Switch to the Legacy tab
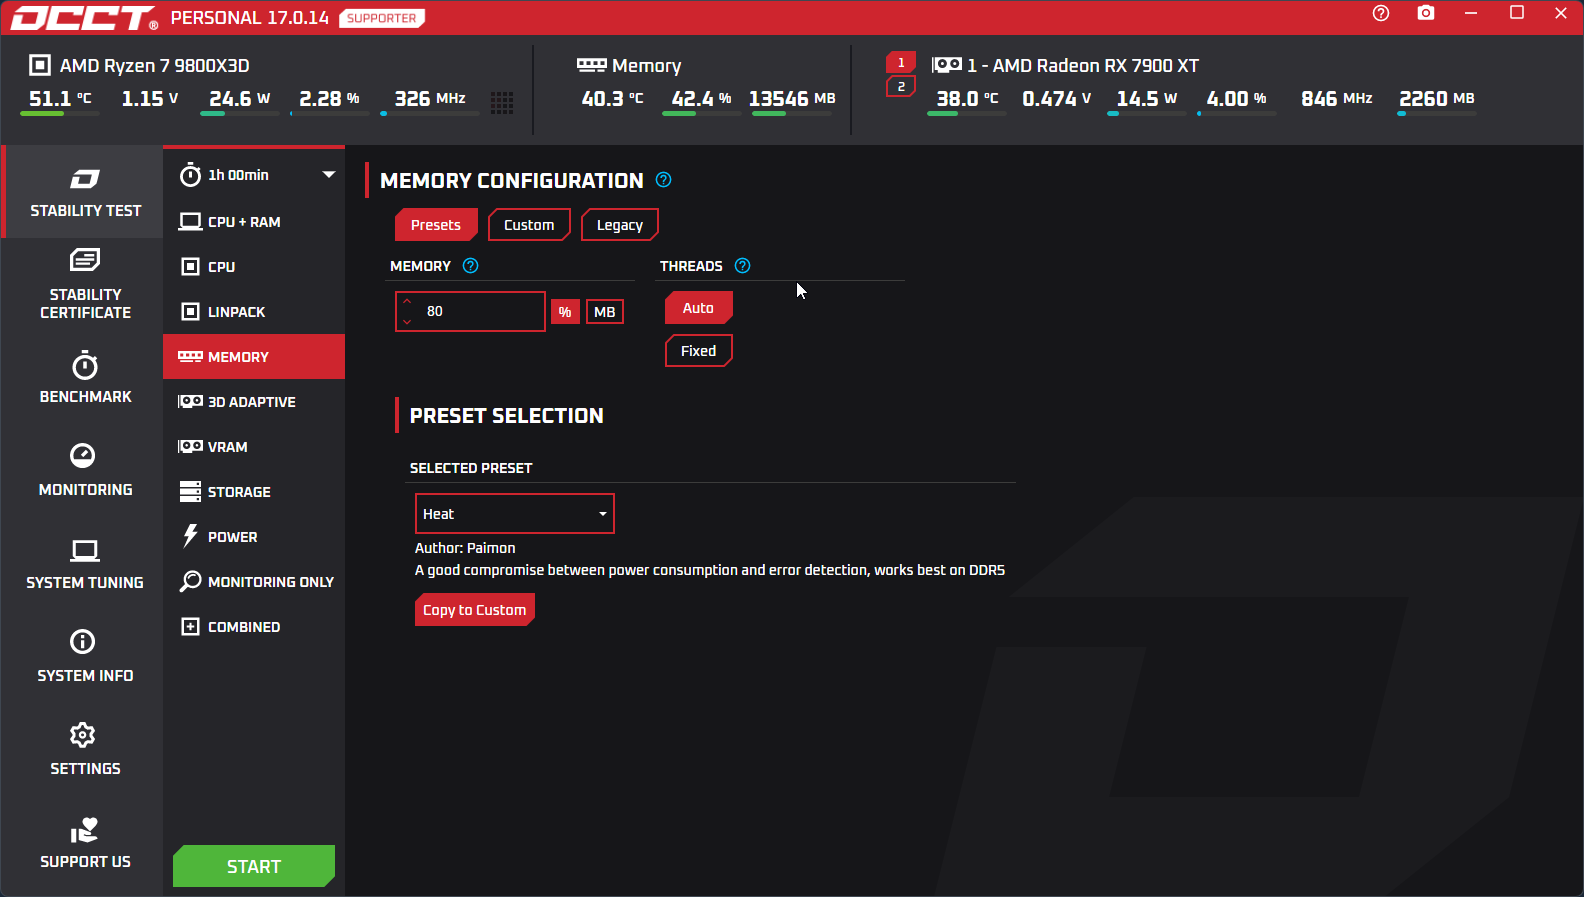The image size is (1584, 897). [620, 225]
